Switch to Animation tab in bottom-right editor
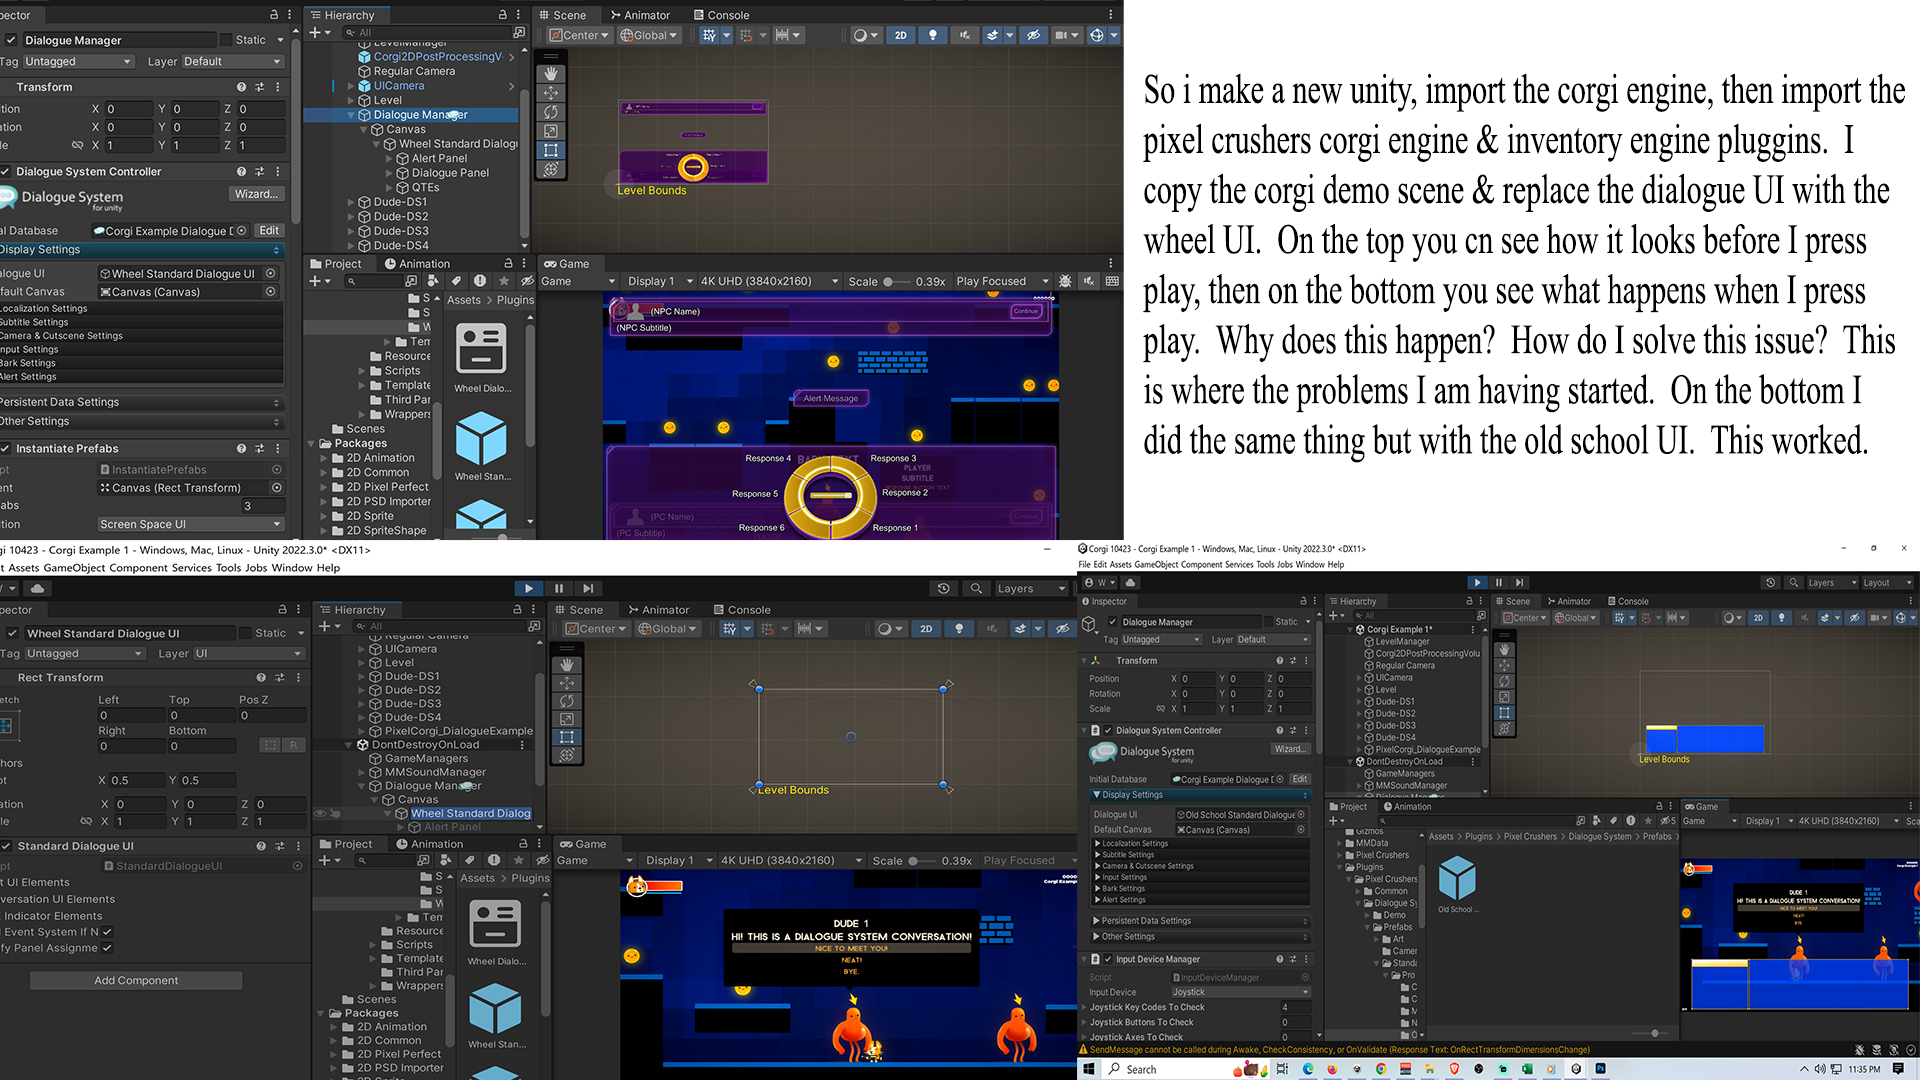The width and height of the screenshot is (1920, 1080). tap(1405, 807)
